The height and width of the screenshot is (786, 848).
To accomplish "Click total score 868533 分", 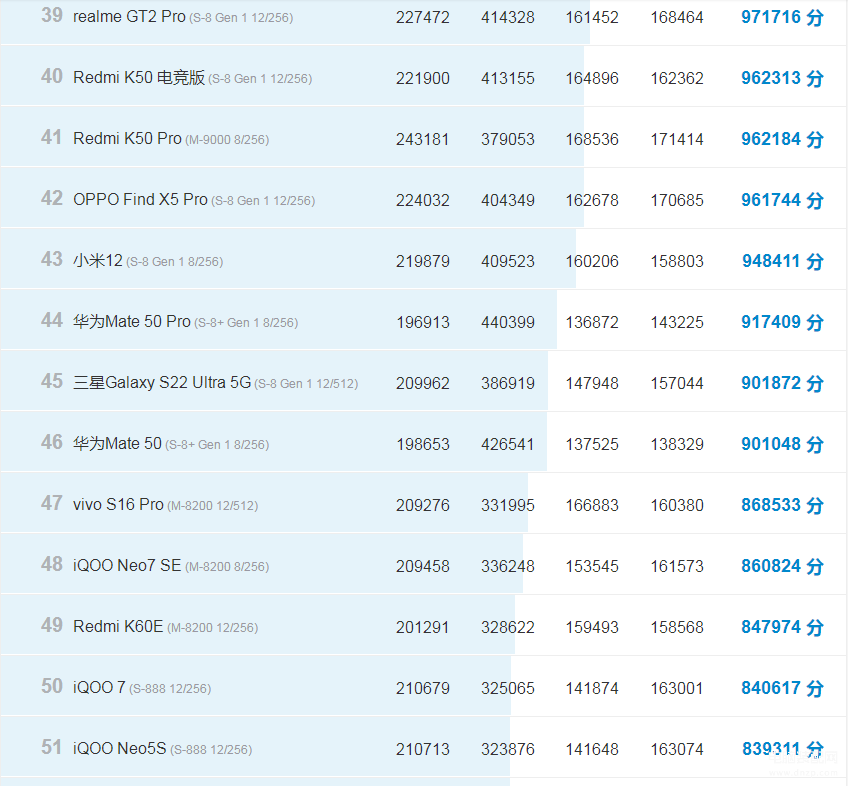I will 782,505.
